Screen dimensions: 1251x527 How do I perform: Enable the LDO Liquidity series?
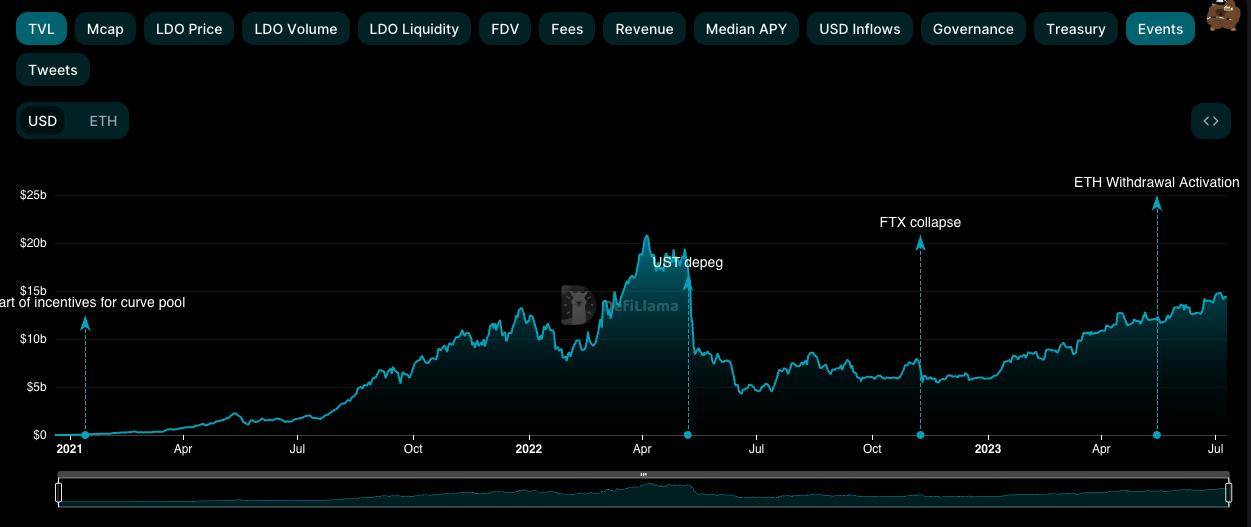(414, 29)
